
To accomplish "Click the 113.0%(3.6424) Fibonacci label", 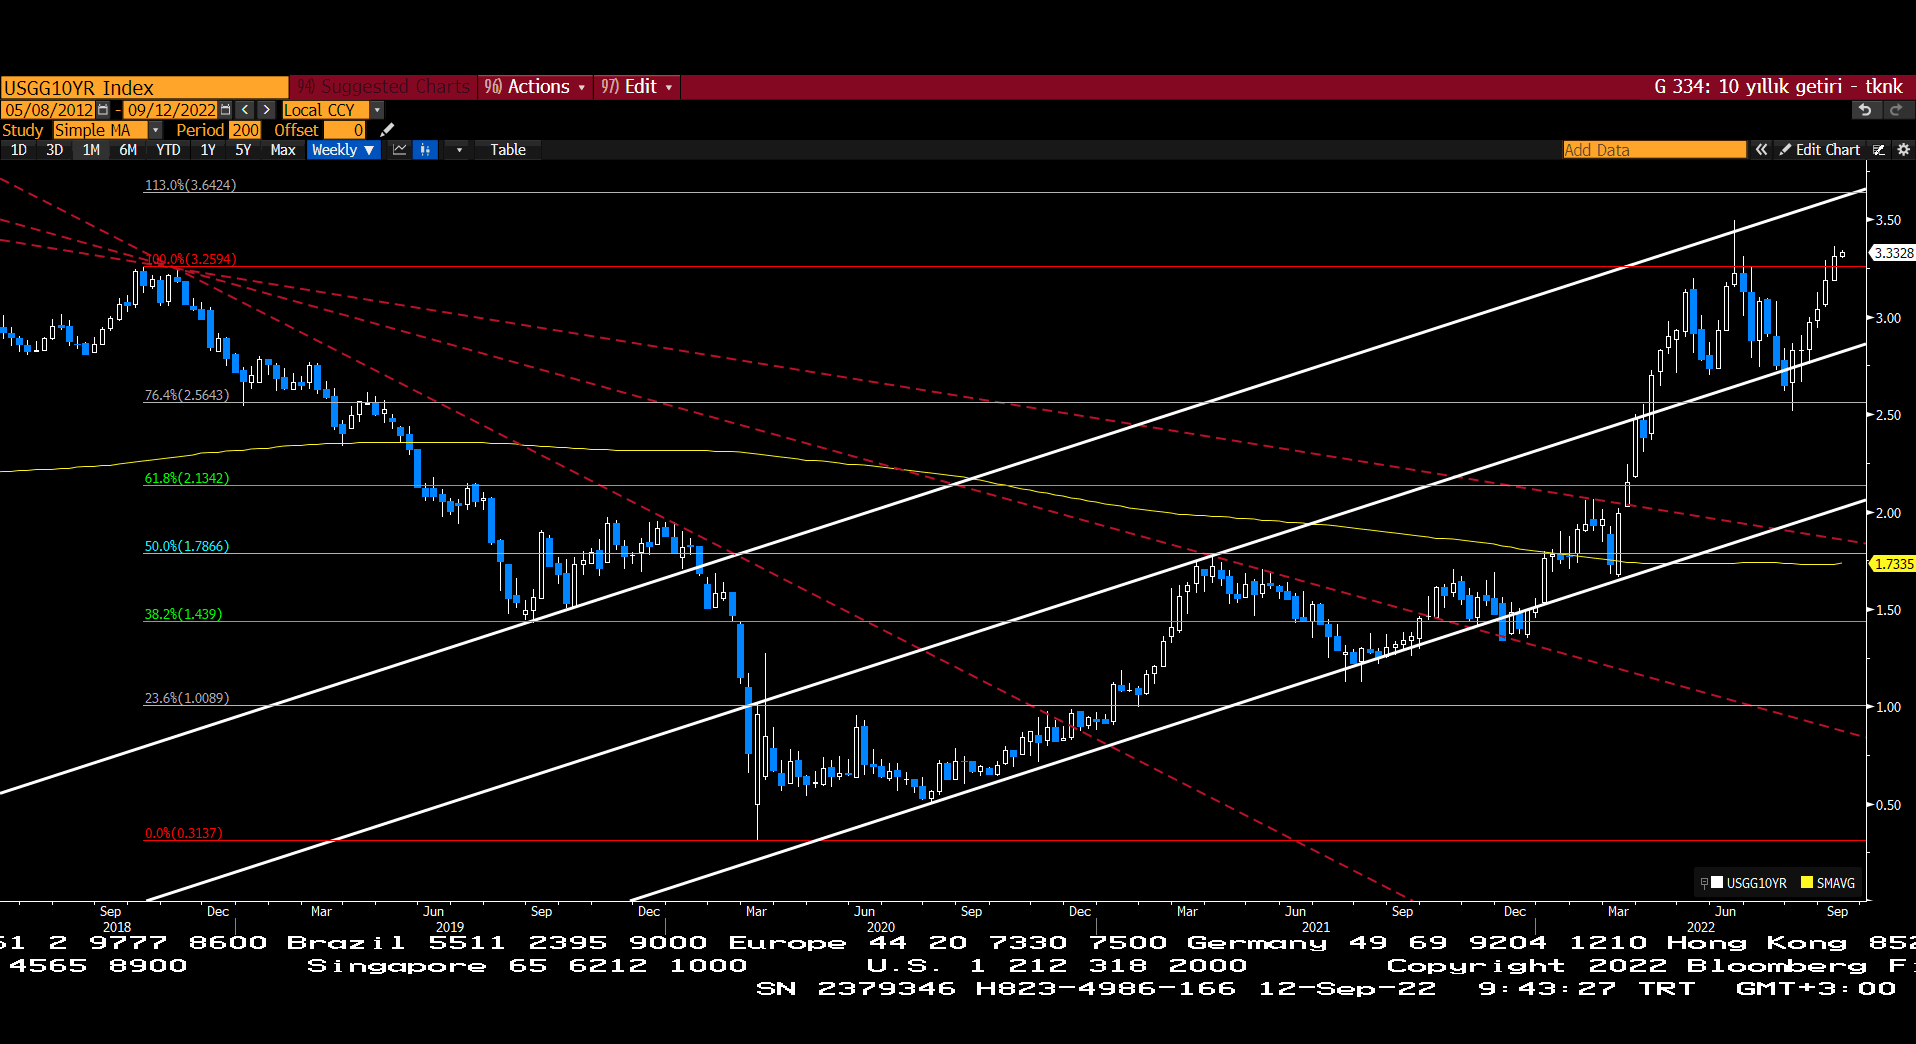I will point(190,185).
